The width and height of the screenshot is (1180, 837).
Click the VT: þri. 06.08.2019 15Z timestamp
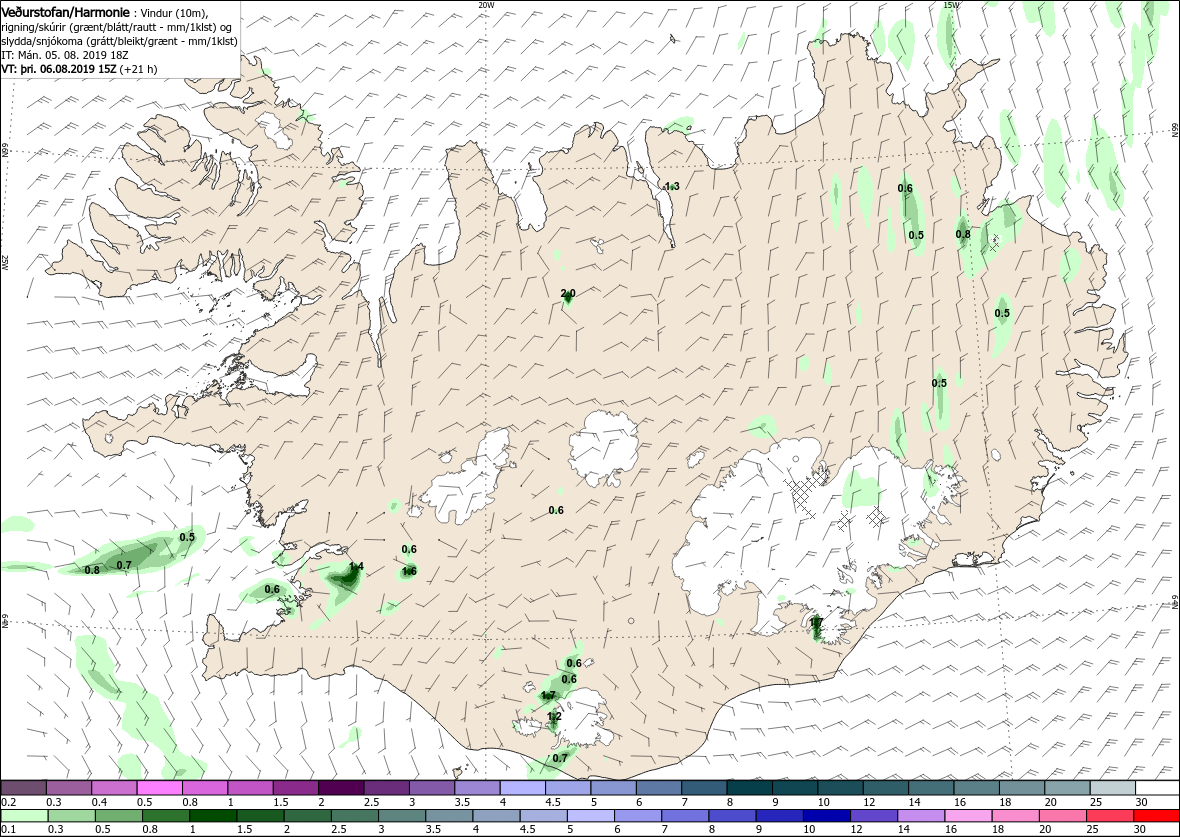tap(59, 69)
